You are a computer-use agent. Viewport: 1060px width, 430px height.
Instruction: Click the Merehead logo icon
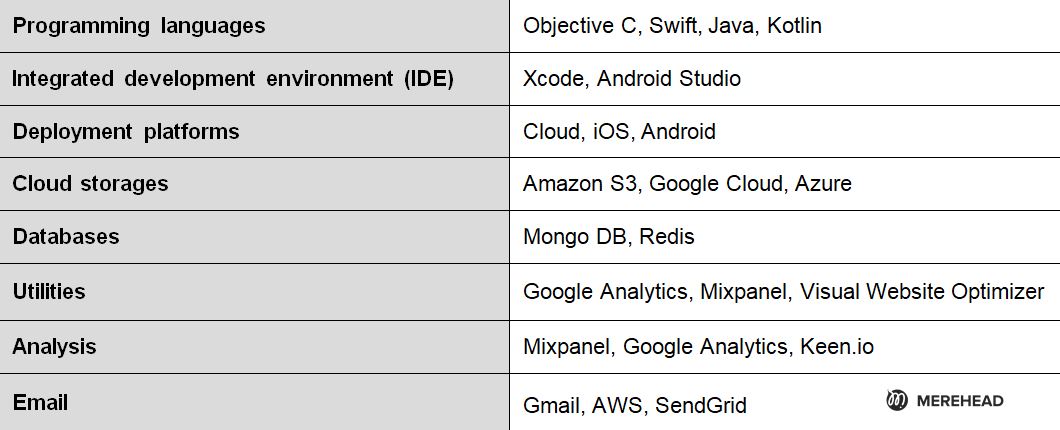[x=897, y=401]
